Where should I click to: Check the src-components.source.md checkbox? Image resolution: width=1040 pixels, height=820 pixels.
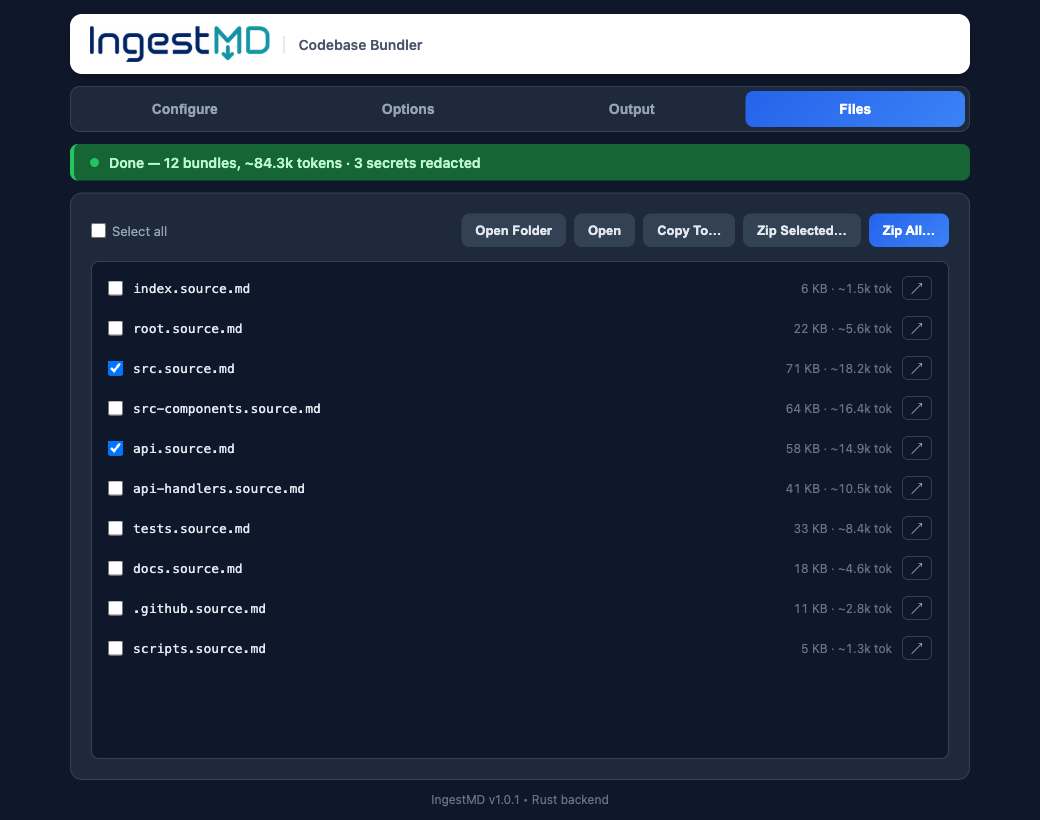click(115, 408)
